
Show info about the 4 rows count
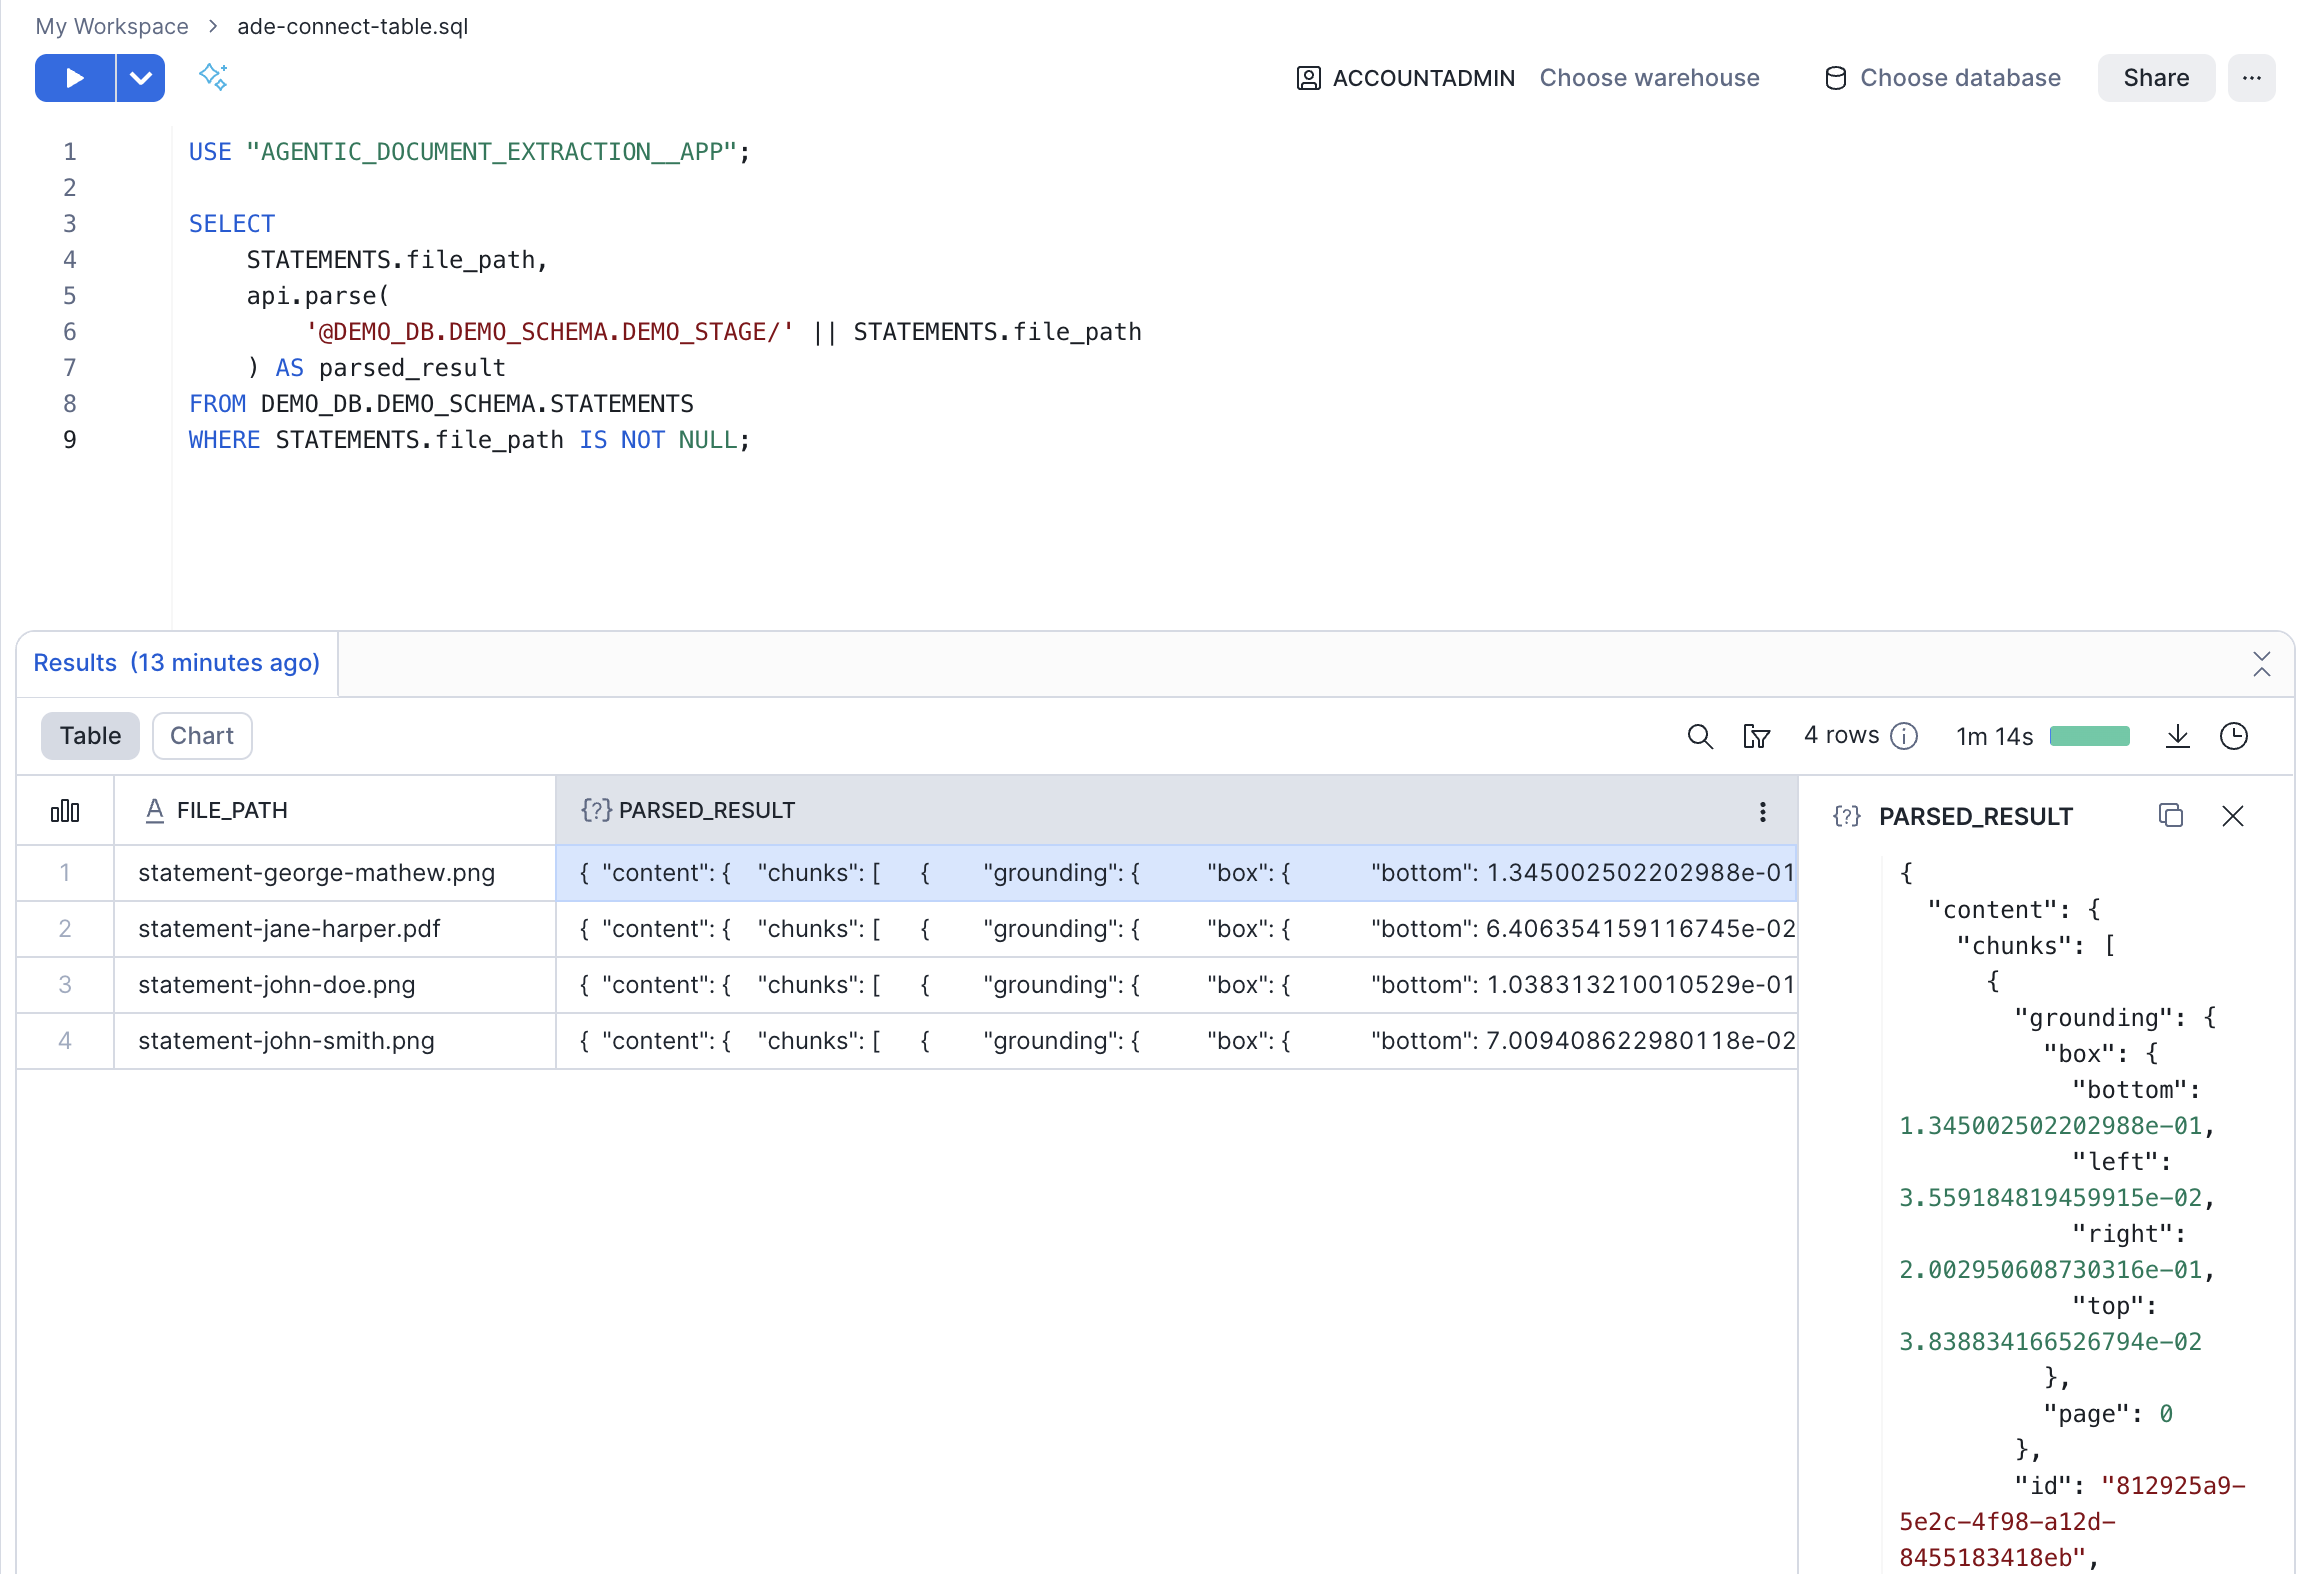(x=1904, y=736)
